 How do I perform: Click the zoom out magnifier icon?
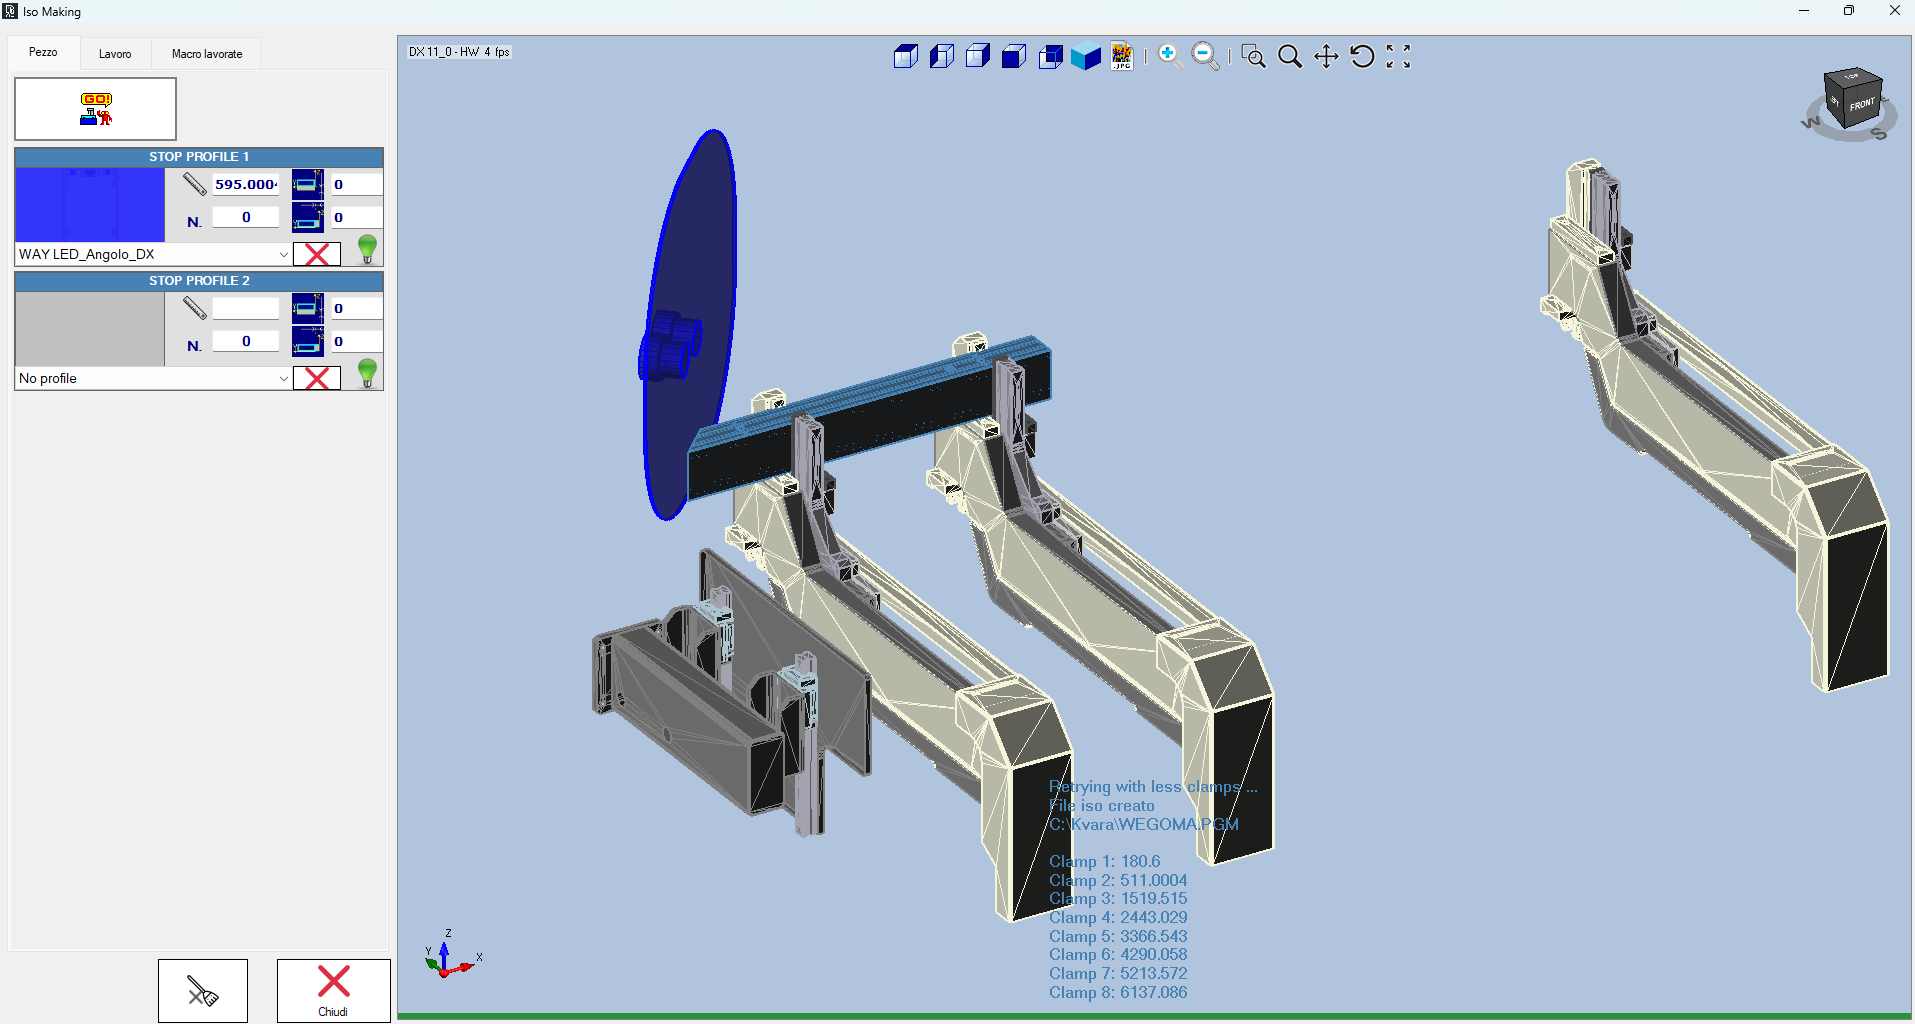coord(1206,57)
